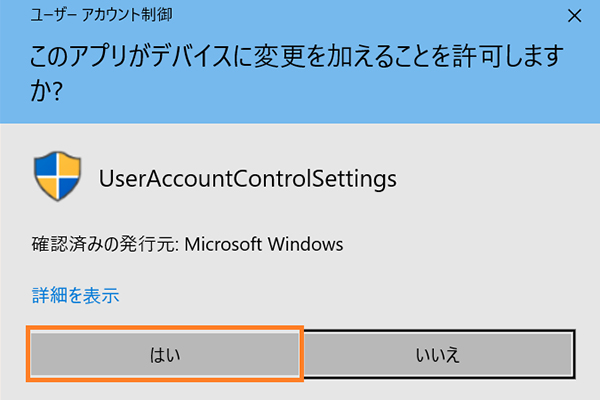This screenshot has width=600, height=400.
Task: Choose No to block UserAccountControlSettings
Action: point(437,353)
